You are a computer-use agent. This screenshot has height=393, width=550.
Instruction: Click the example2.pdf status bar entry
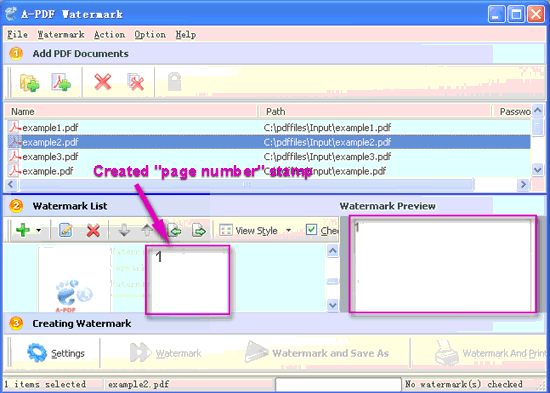click(138, 385)
